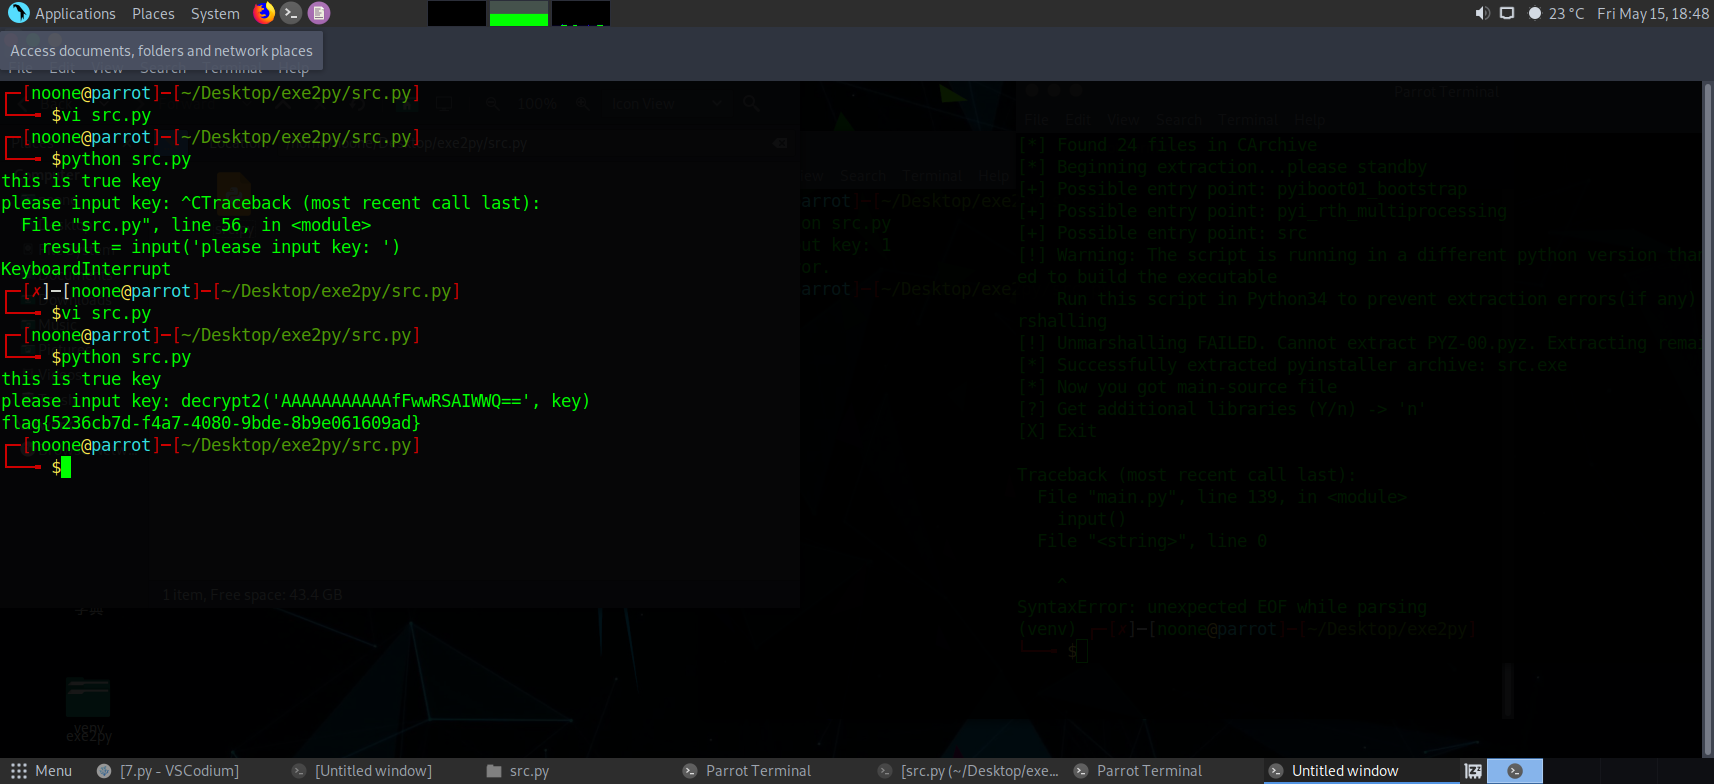Click the Parrot logo icon
This screenshot has width=1714, height=784.
(x=18, y=13)
